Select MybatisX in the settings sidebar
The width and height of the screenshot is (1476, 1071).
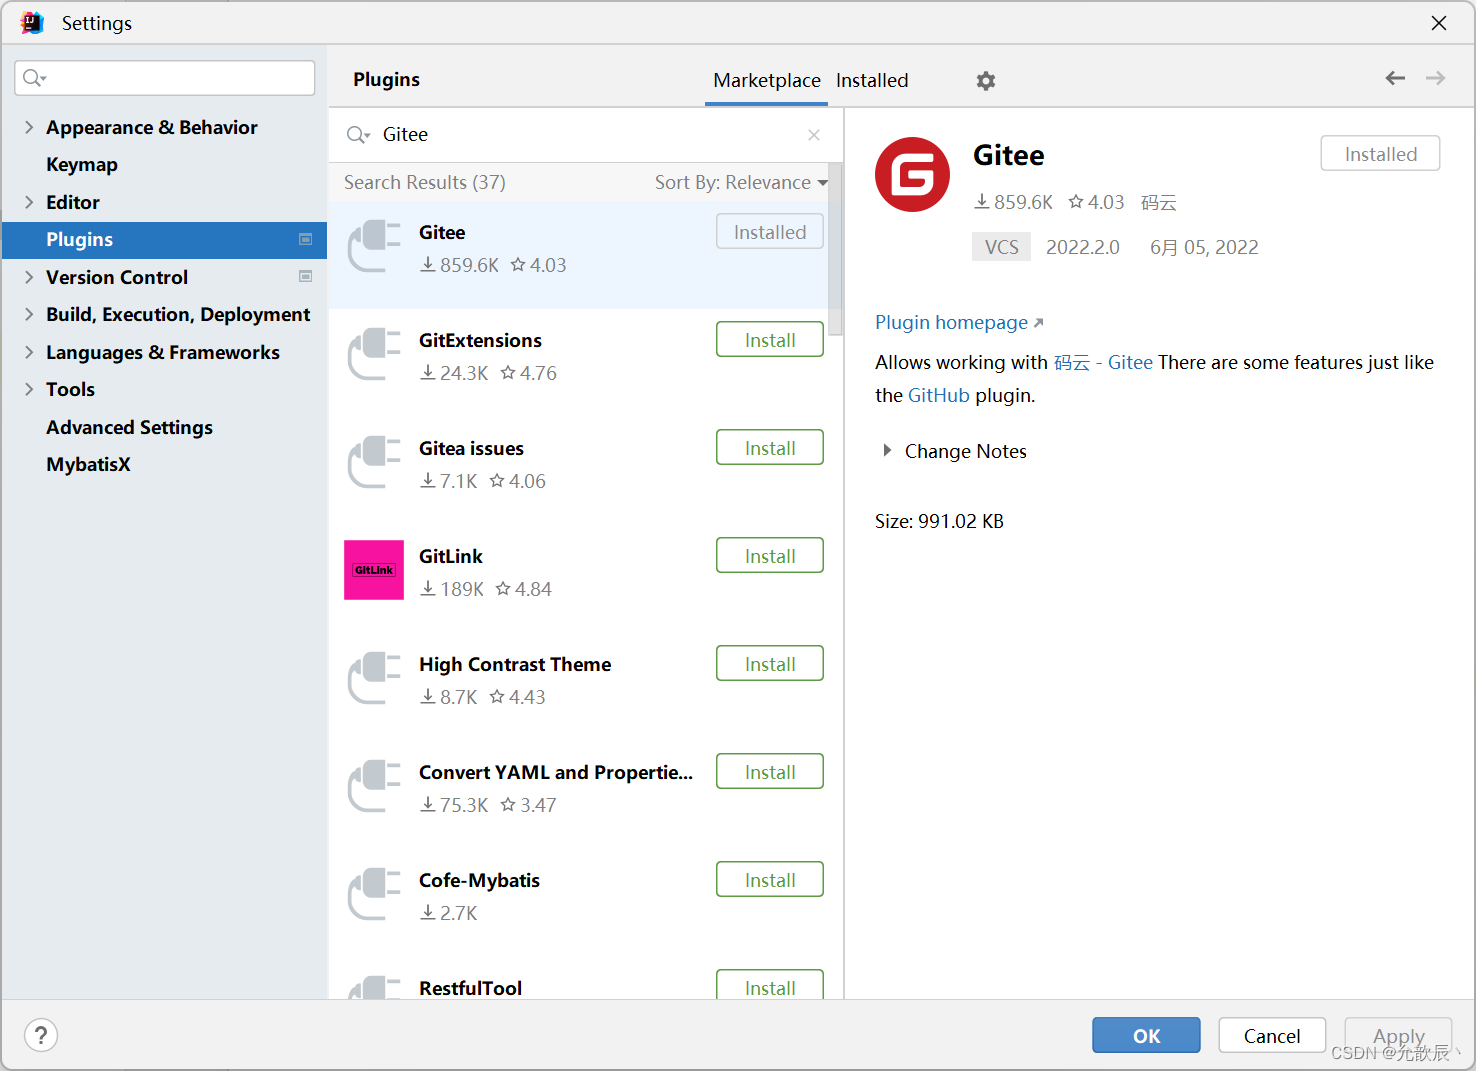[88, 464]
